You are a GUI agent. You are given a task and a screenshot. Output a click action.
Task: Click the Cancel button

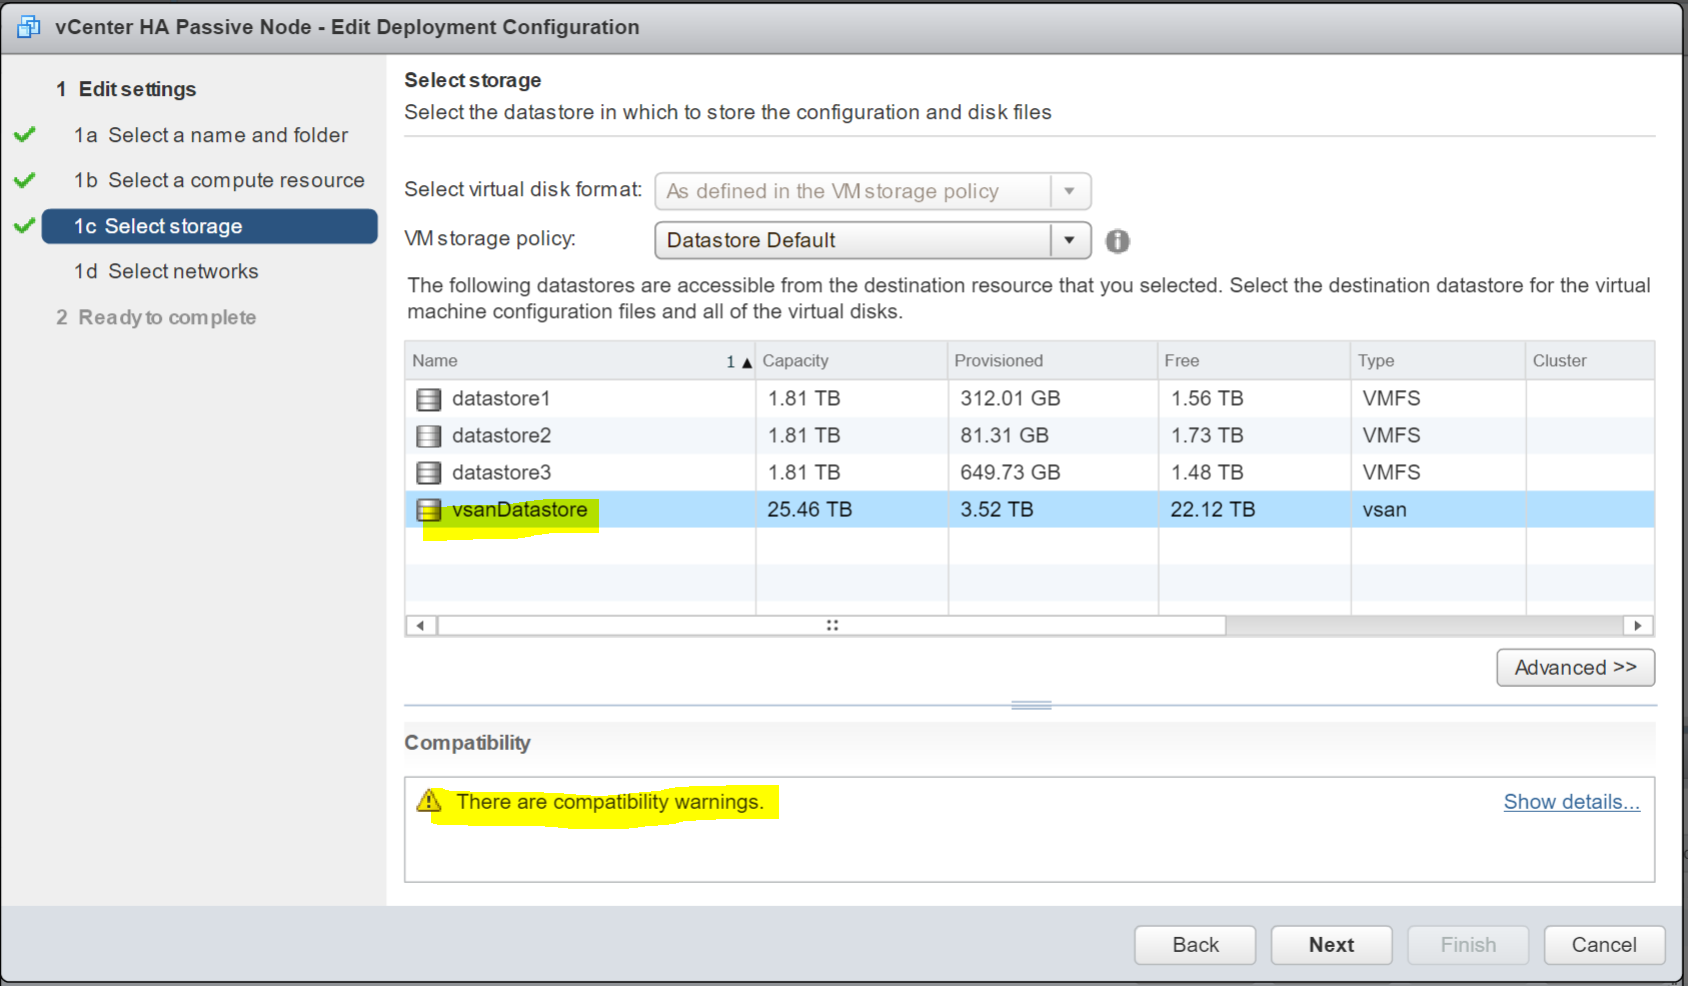click(x=1604, y=944)
